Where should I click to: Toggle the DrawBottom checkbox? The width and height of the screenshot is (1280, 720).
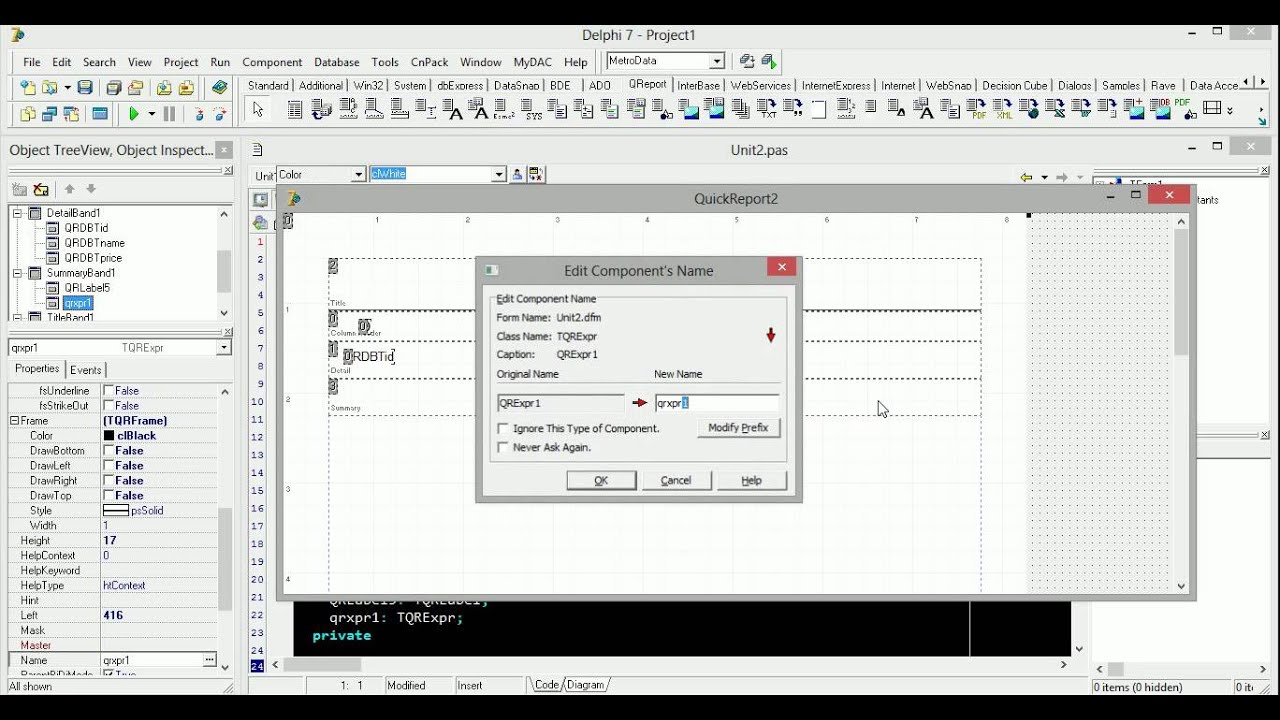tap(108, 451)
